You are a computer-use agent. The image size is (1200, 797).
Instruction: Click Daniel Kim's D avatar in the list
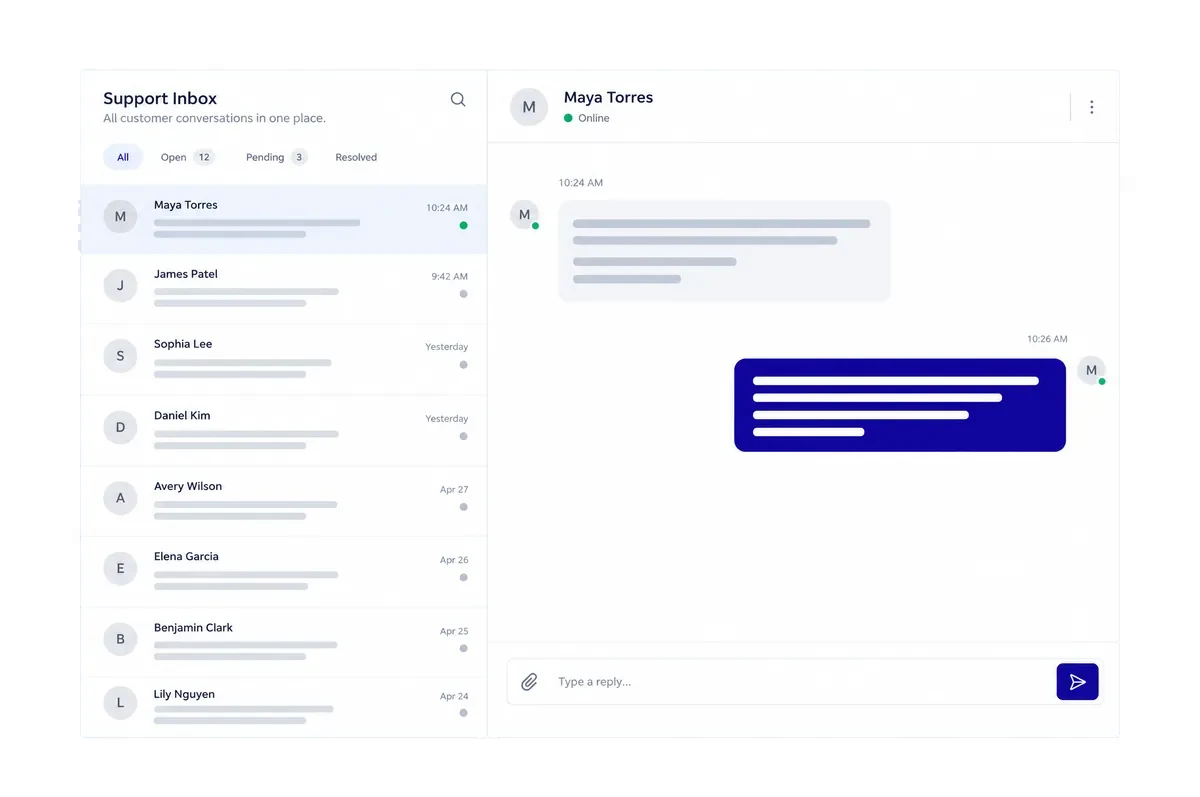point(120,427)
